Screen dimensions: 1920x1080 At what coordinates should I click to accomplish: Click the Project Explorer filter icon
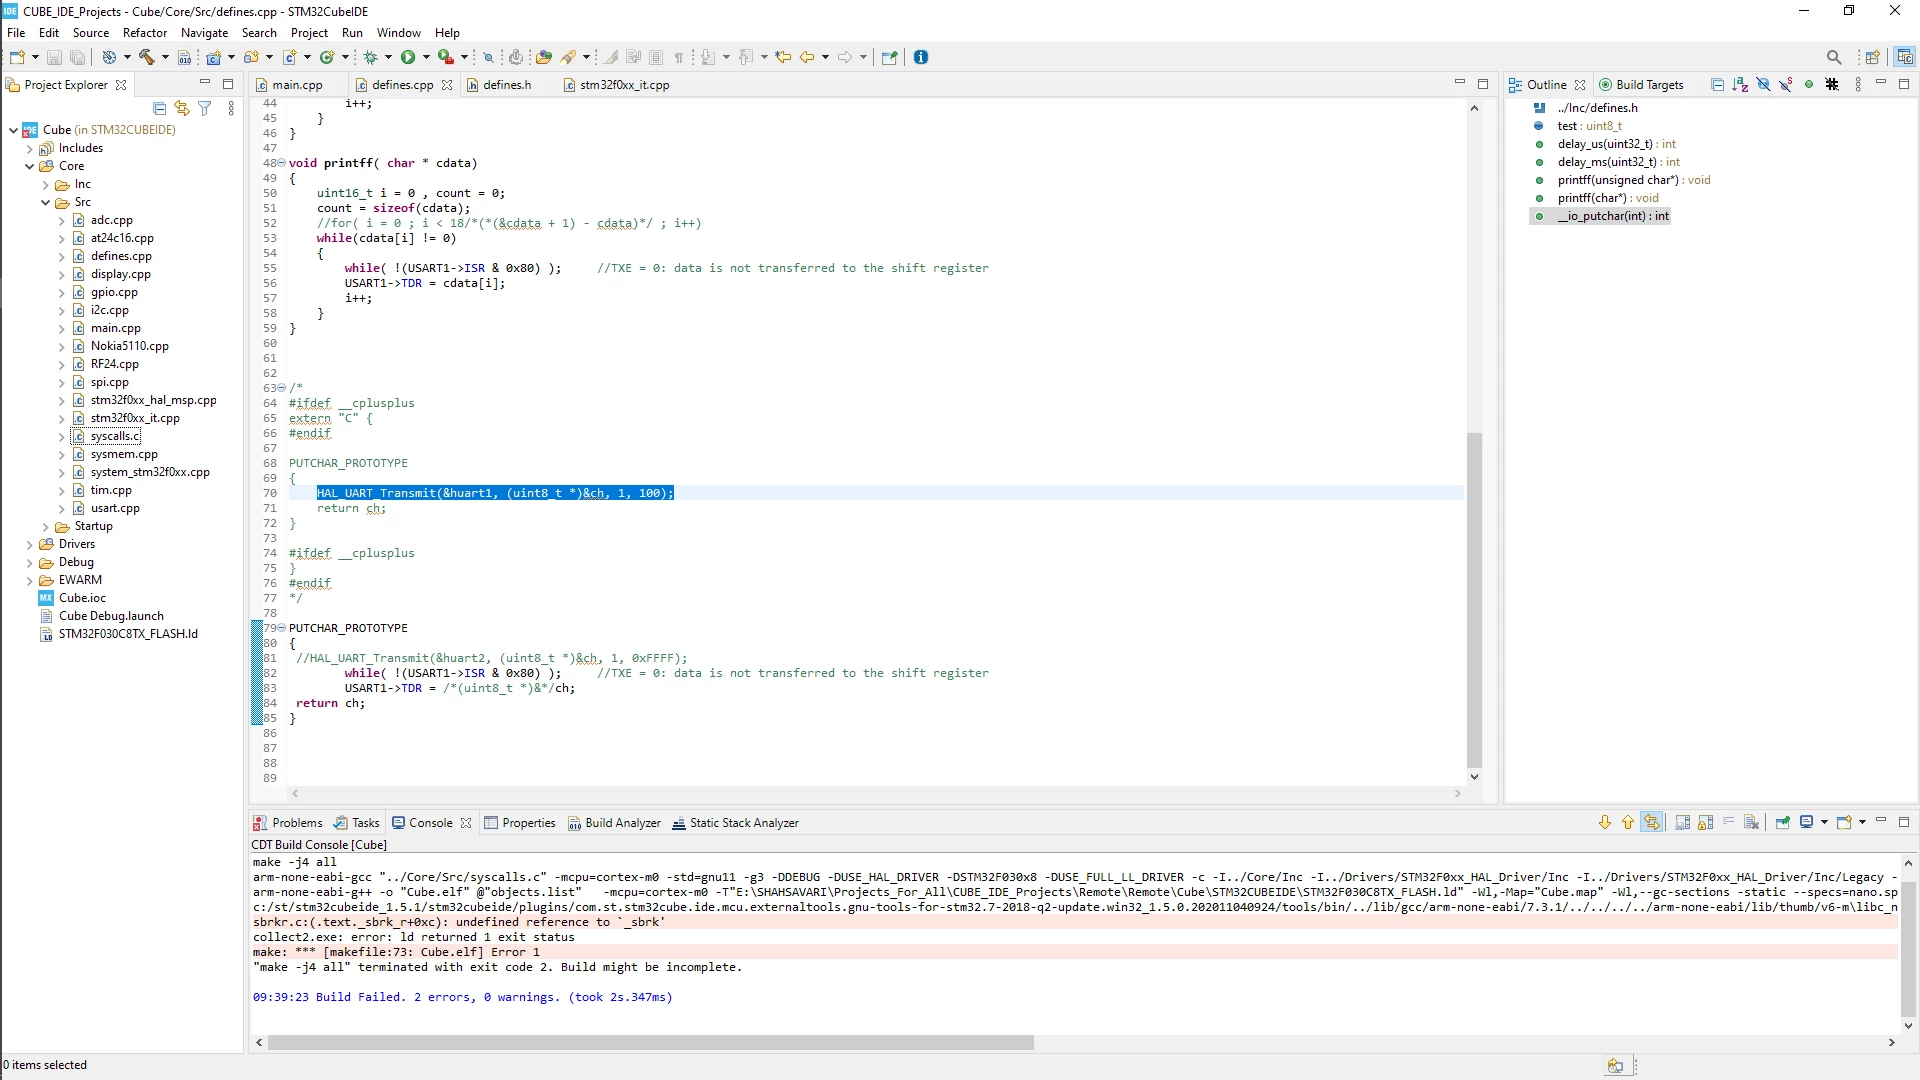(x=205, y=109)
